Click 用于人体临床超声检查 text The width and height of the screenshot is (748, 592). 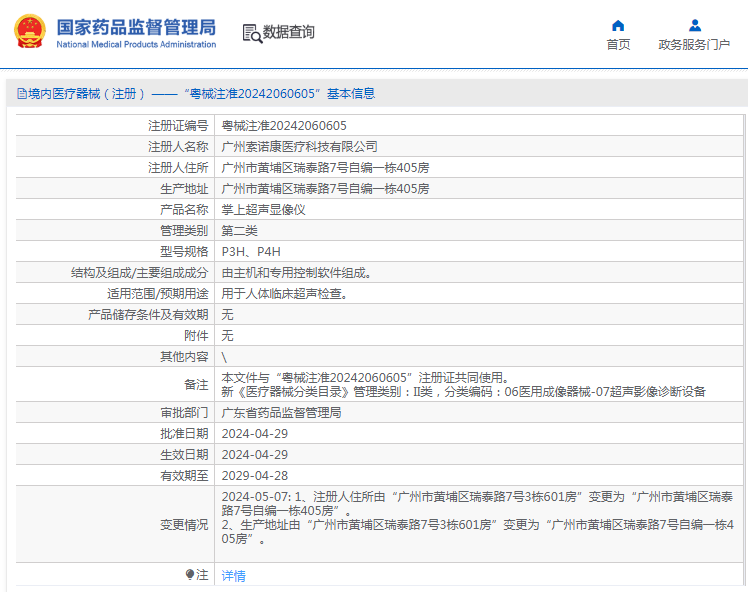tap(284, 294)
